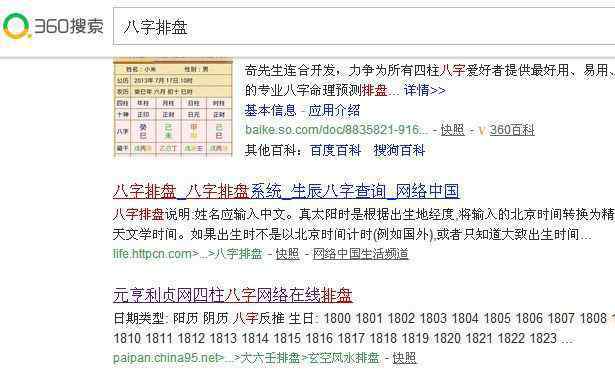
Task: Open 元亨利贞网四柱八字网络在线排盘 result title
Action: (x=233, y=295)
